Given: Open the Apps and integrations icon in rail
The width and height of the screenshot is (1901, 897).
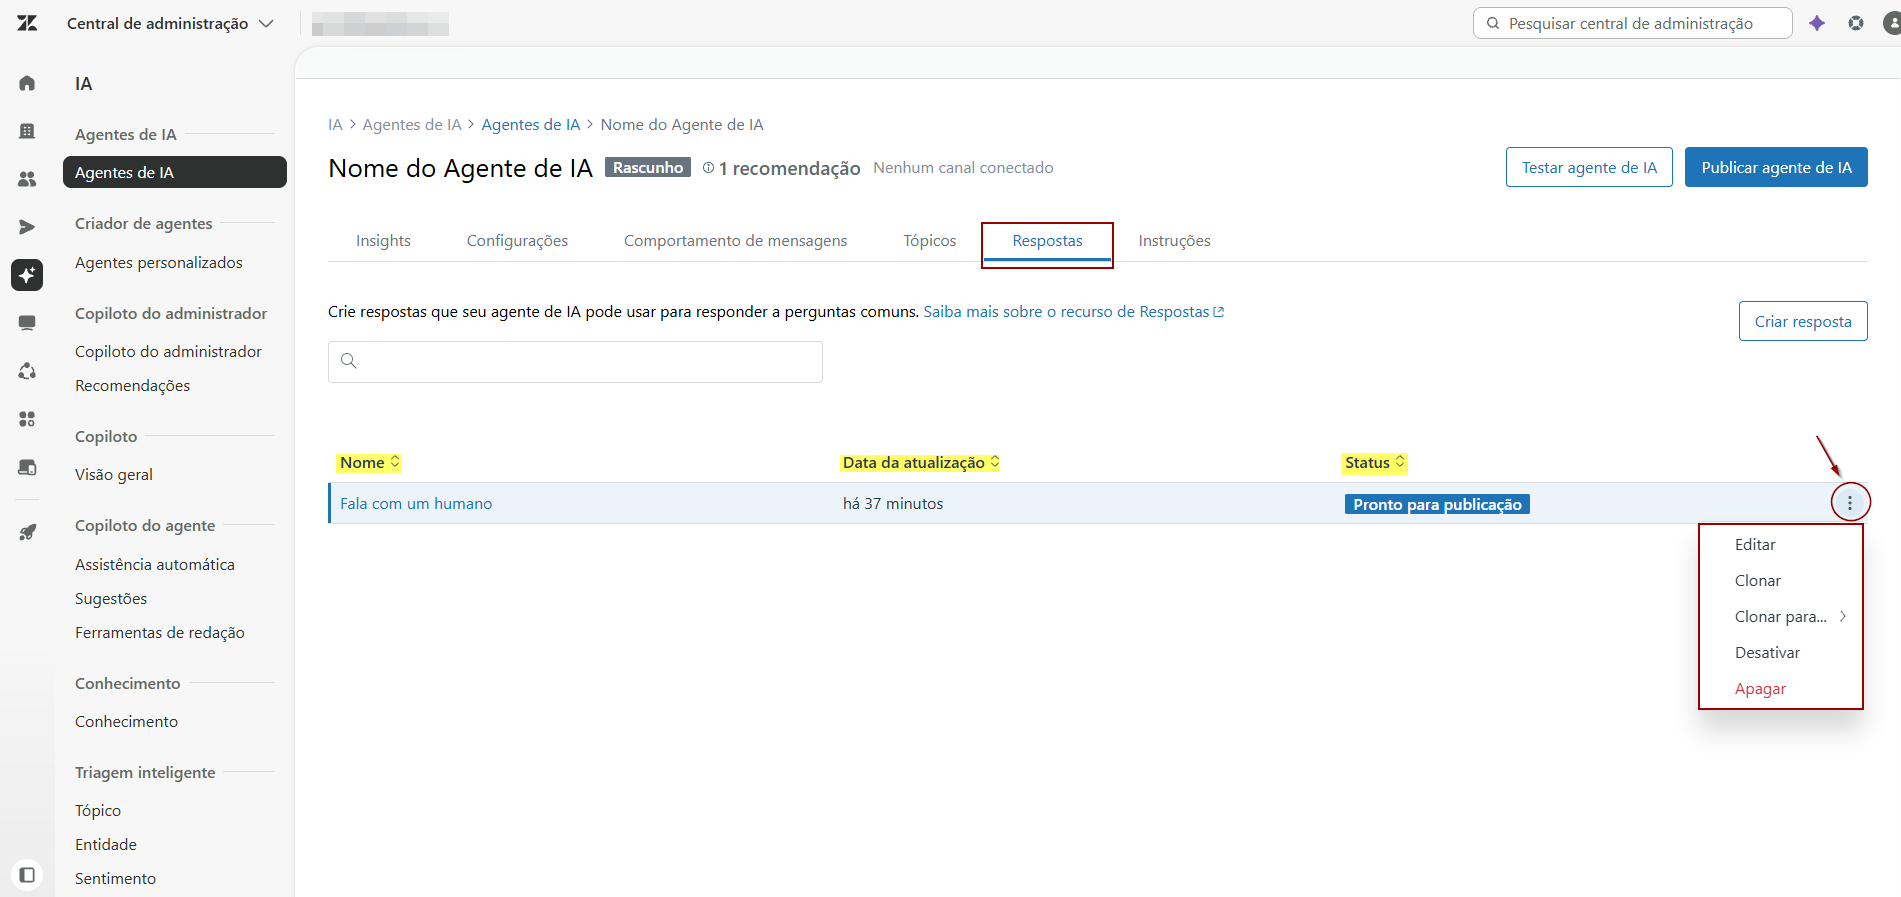Looking at the screenshot, I should pos(27,419).
